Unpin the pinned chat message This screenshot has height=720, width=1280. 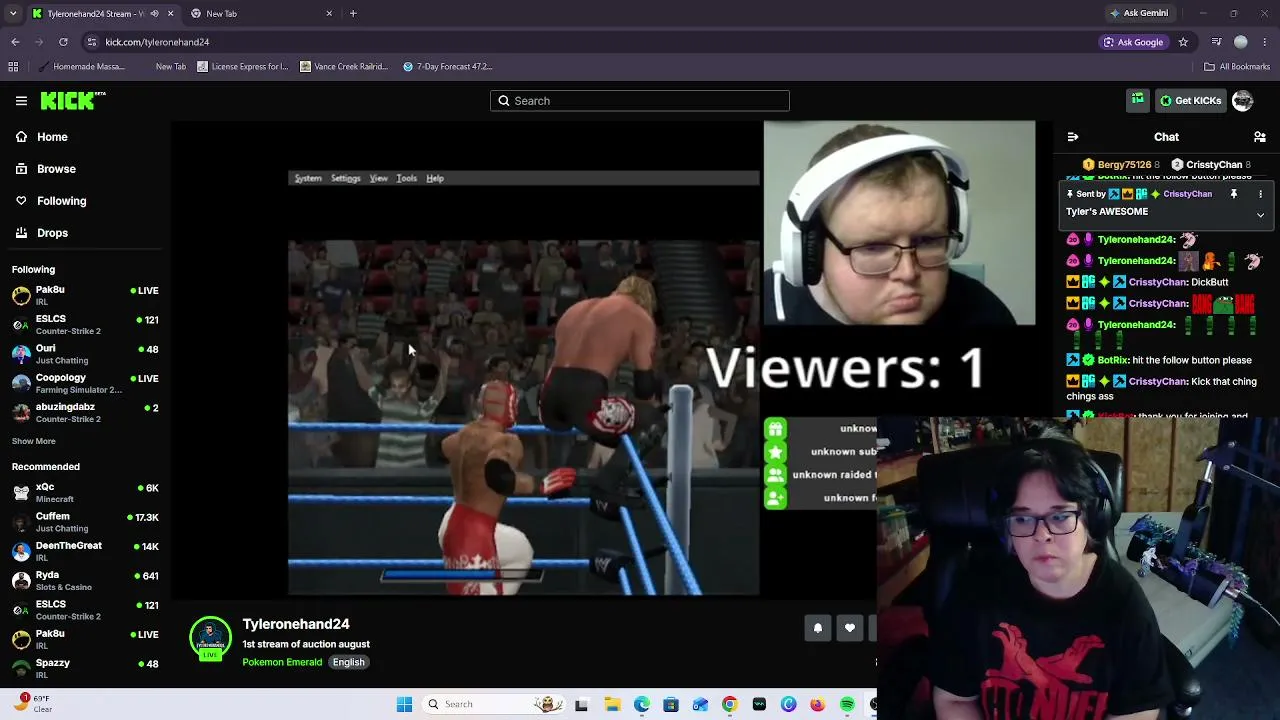tap(1234, 194)
